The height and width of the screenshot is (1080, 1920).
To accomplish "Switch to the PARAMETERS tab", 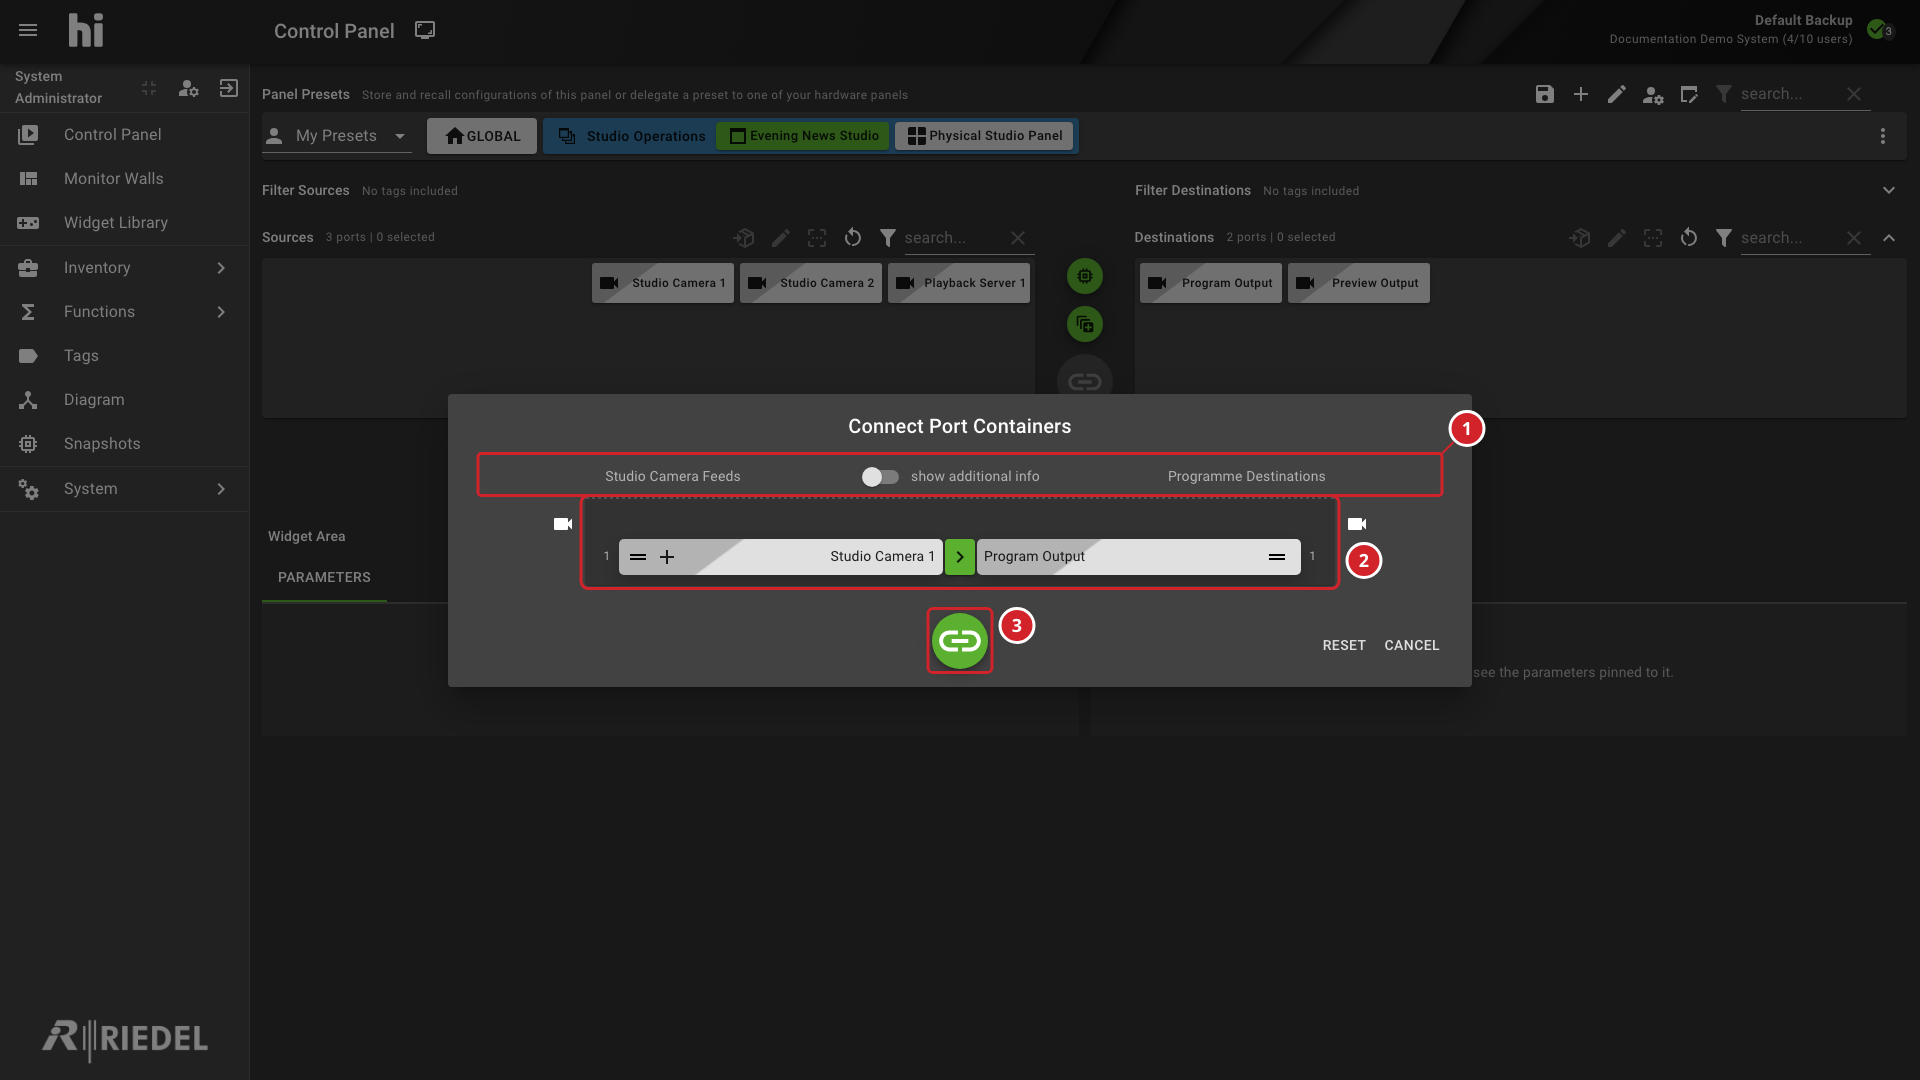I will tap(324, 578).
